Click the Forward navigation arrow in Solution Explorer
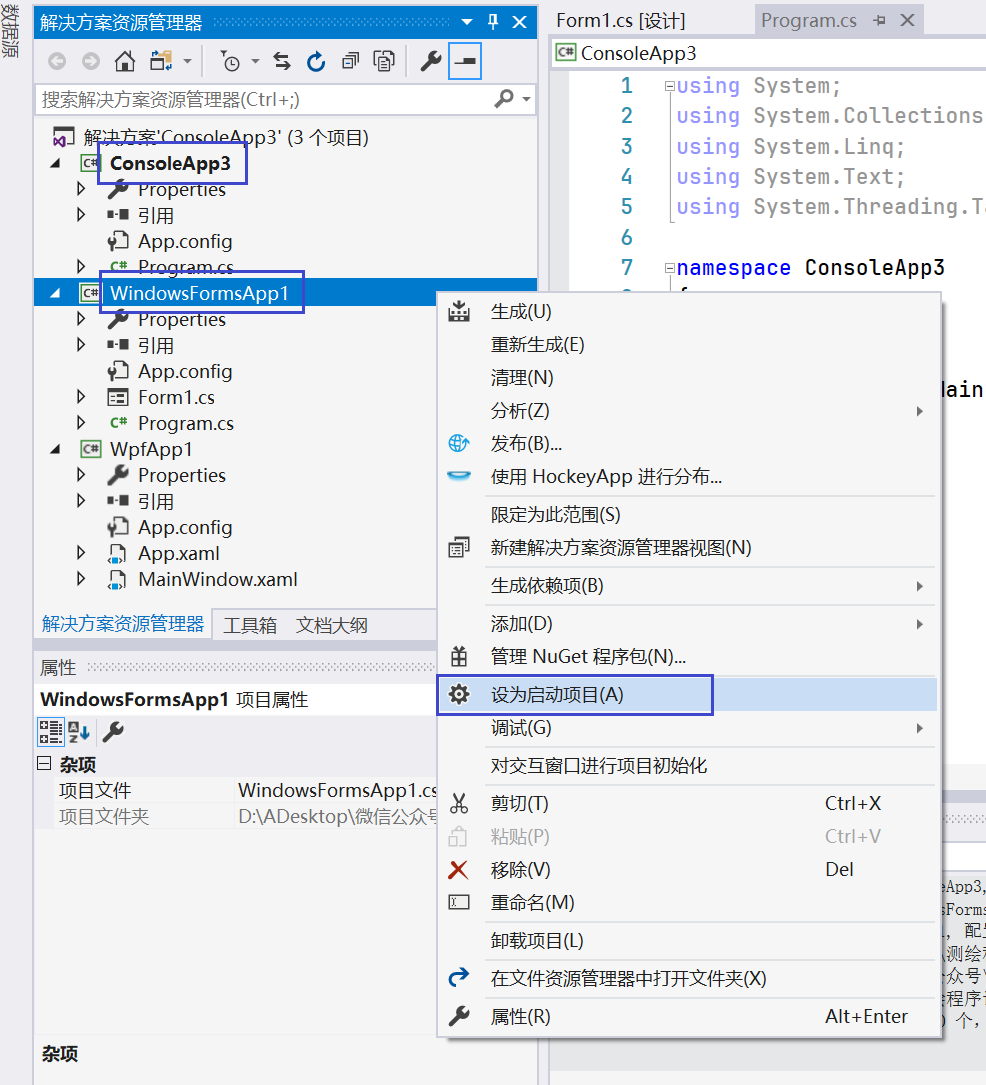This screenshot has height=1085, width=986. click(91, 62)
